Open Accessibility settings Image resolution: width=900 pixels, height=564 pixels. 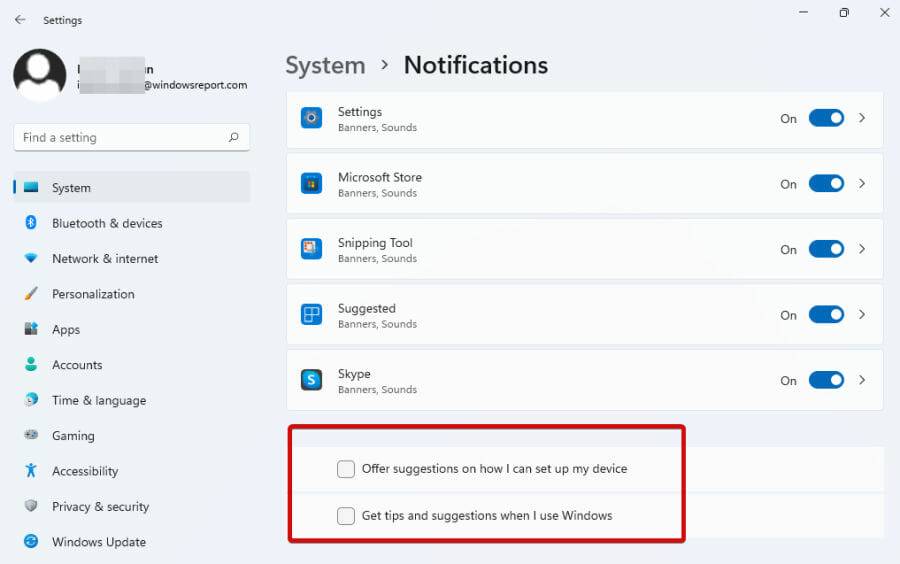[132, 470]
